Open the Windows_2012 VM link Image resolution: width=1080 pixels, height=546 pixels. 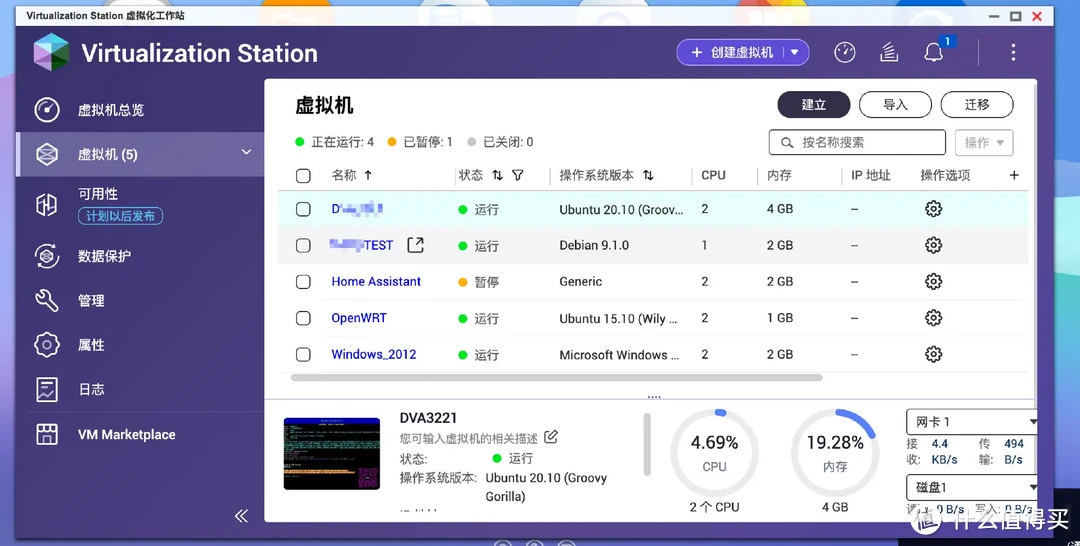click(x=374, y=355)
